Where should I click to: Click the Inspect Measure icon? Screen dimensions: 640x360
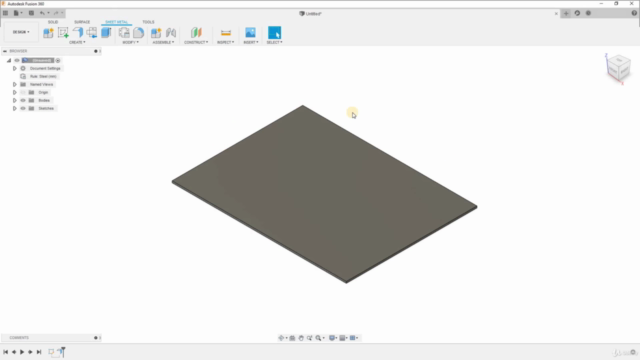226,33
